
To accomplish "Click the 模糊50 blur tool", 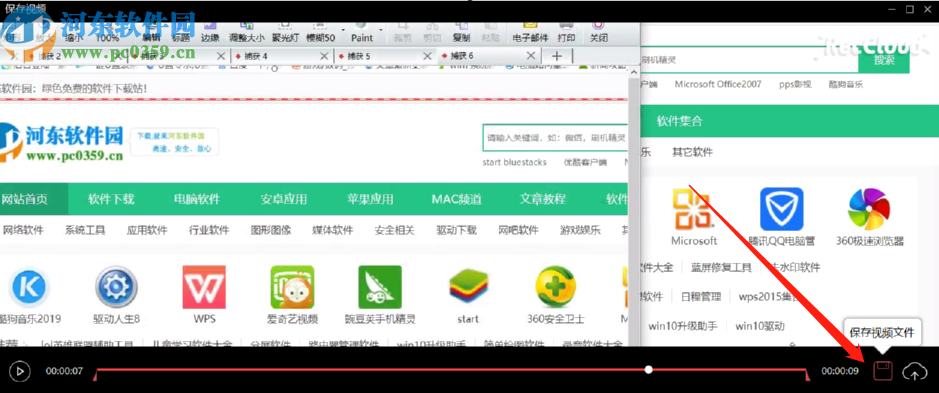I will (320, 32).
